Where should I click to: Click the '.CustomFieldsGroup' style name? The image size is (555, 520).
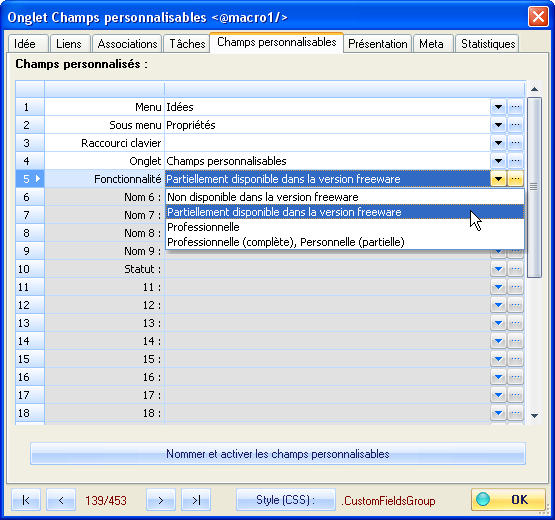[x=388, y=501]
